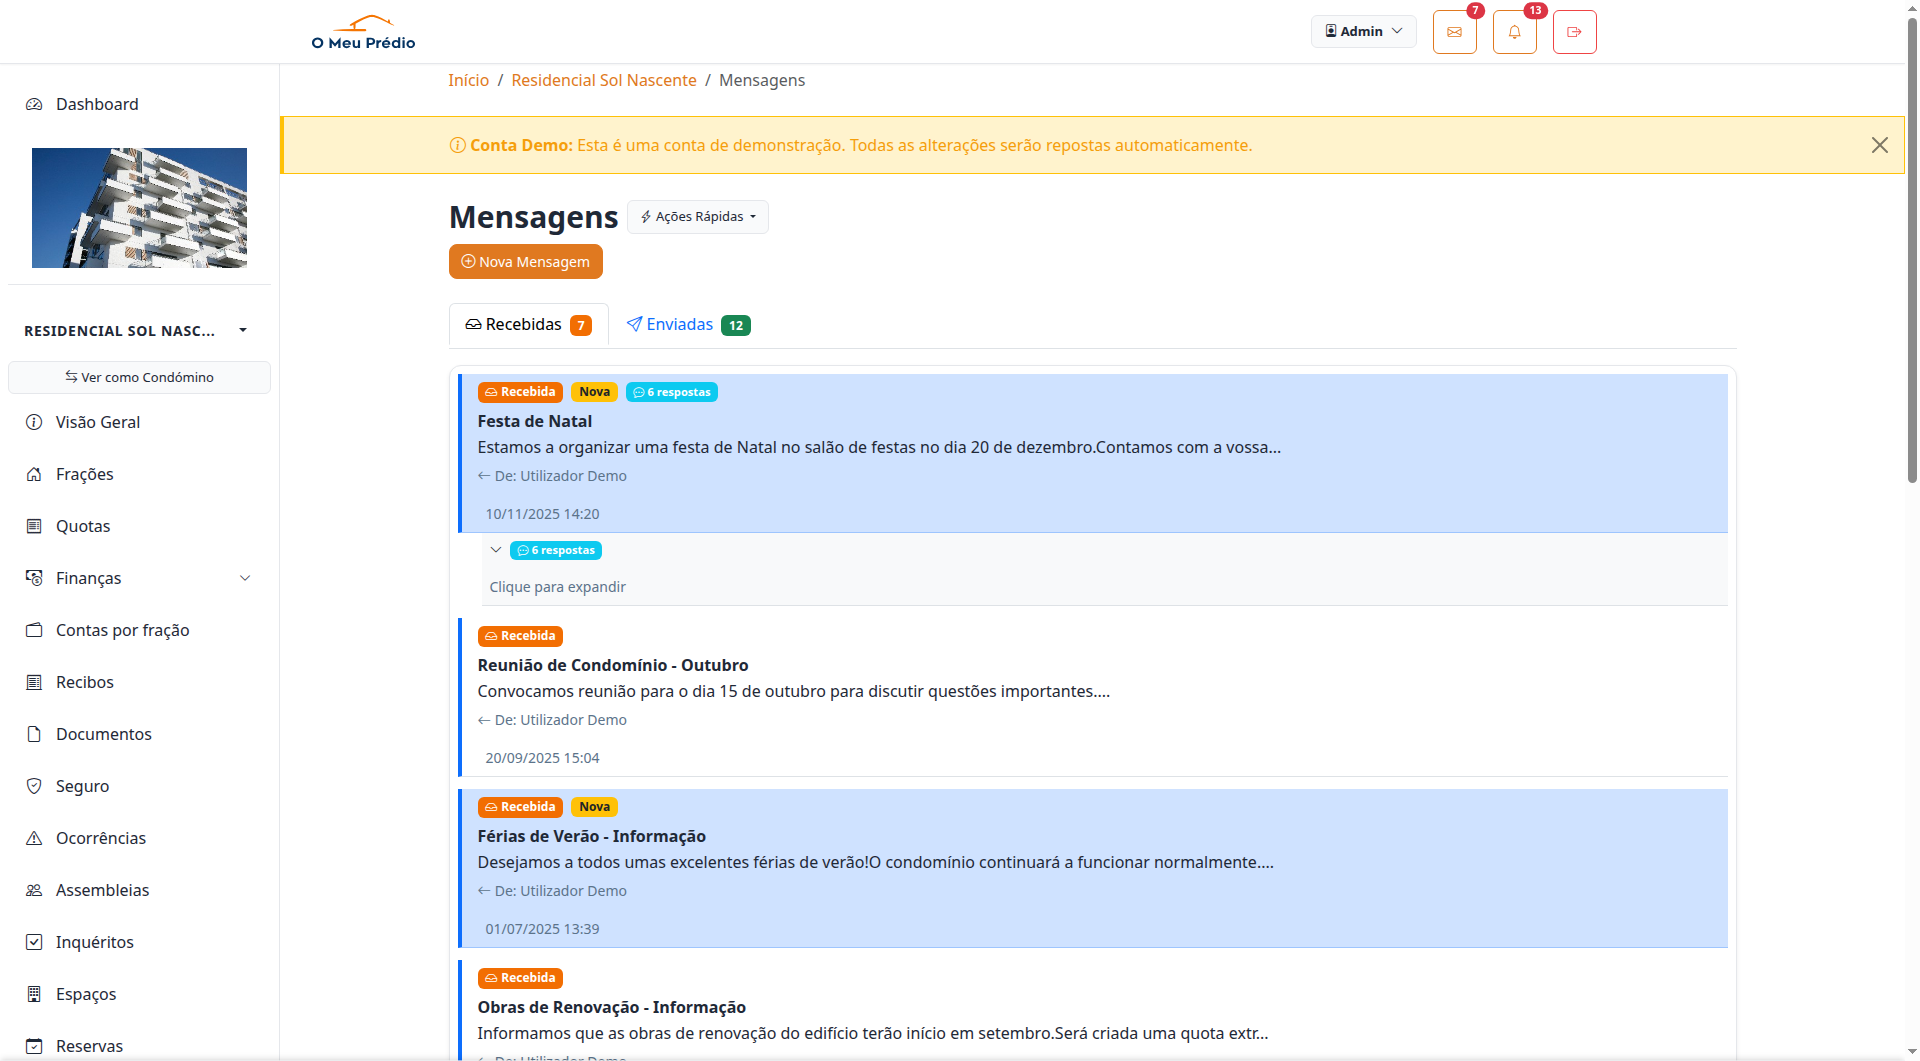
Task: Expand the 6 respostas thread chevron
Action: click(496, 550)
